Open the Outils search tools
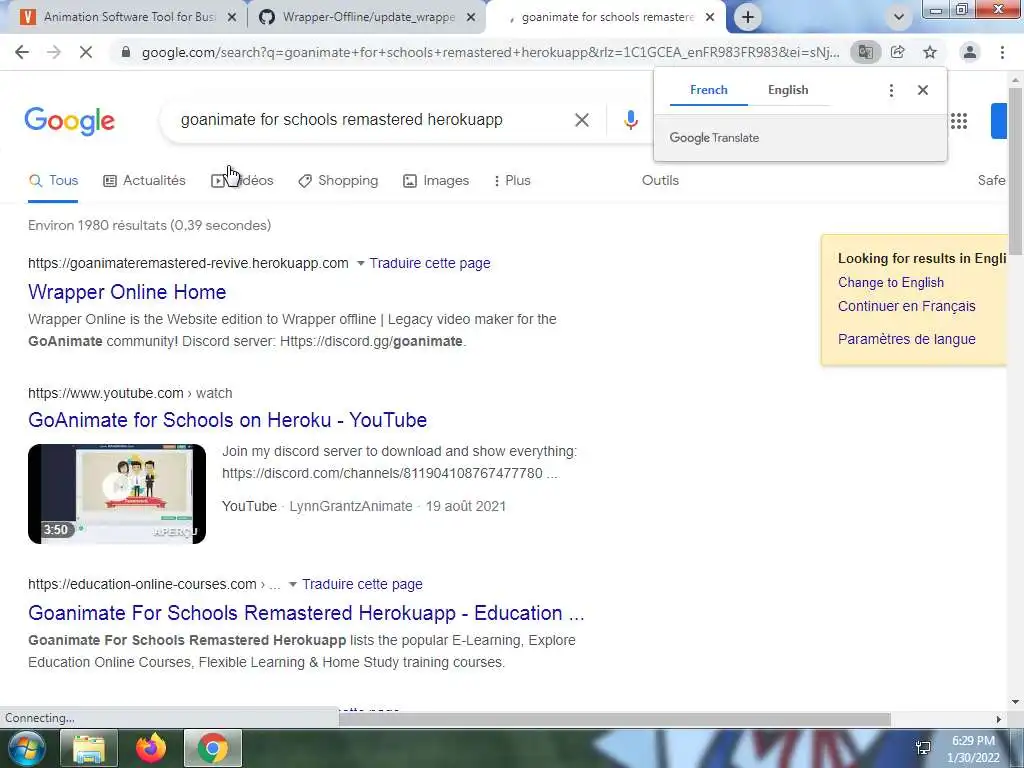This screenshot has height=768, width=1024. (660, 181)
